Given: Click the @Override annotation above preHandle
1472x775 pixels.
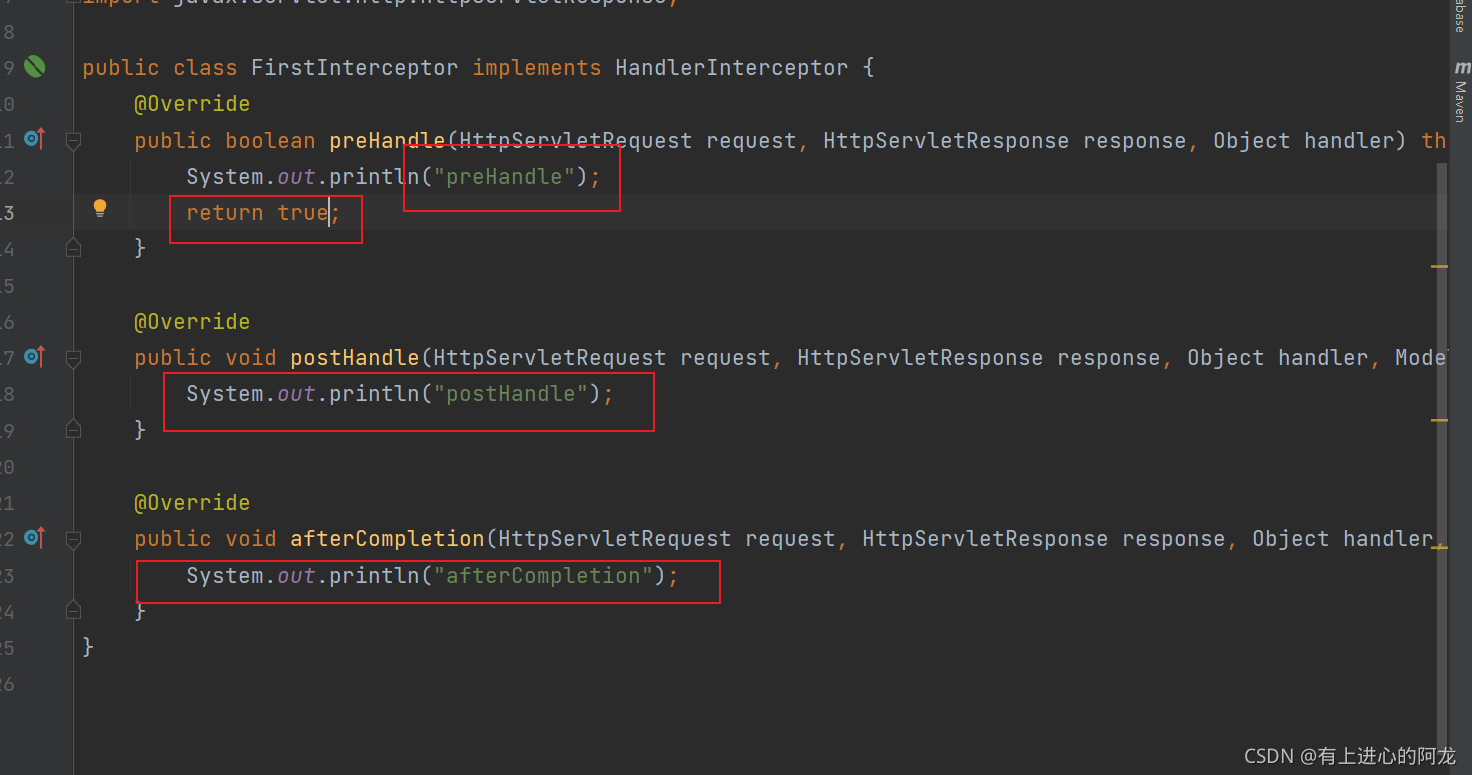Looking at the screenshot, I should pyautogui.click(x=192, y=104).
